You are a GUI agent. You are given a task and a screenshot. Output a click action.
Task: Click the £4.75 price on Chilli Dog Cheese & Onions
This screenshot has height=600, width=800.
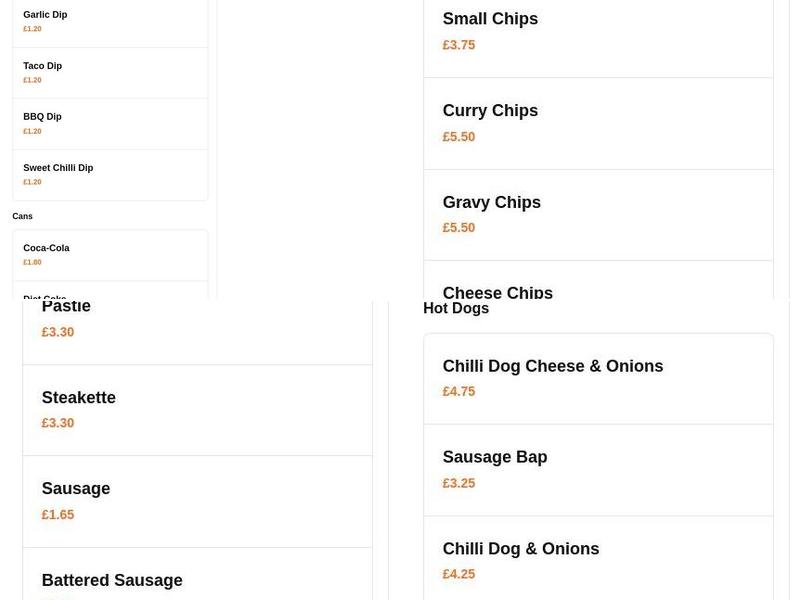coord(459,391)
